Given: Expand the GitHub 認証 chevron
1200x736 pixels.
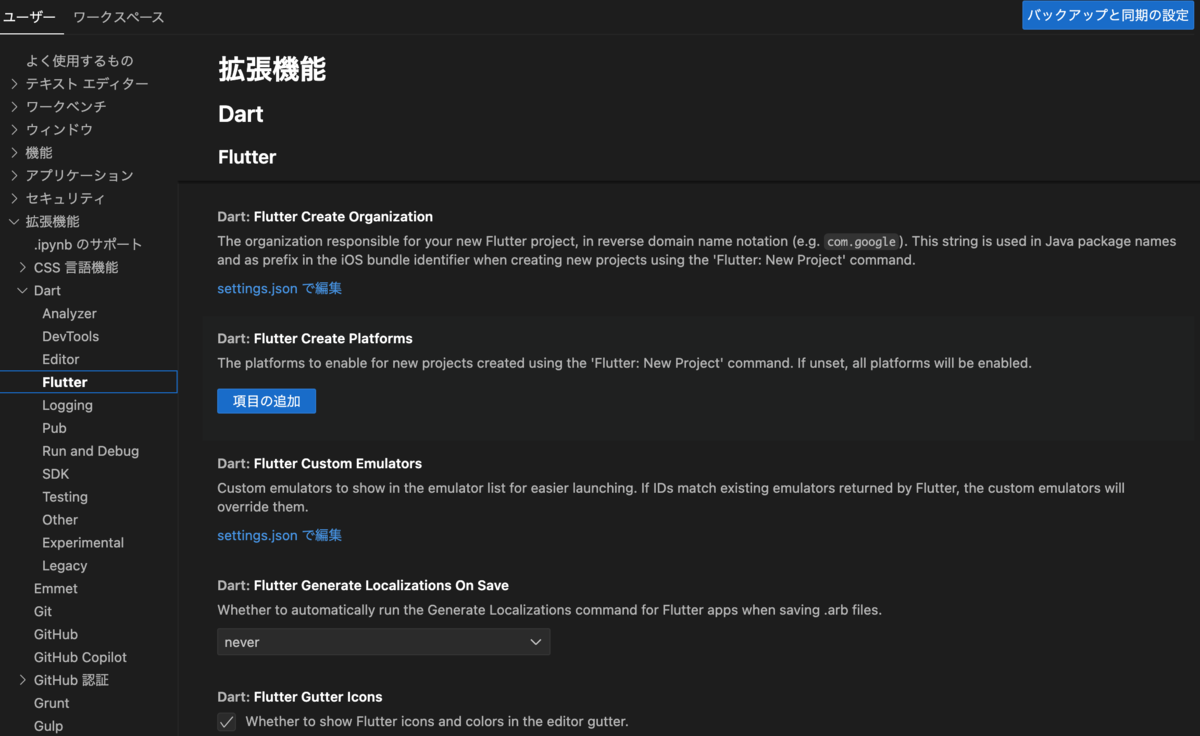Looking at the screenshot, I should (x=23, y=680).
